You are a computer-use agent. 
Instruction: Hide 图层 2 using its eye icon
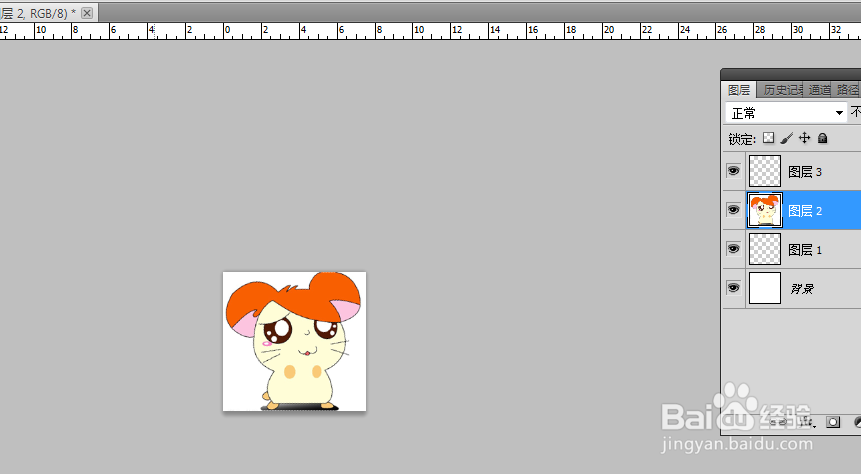[733, 210]
